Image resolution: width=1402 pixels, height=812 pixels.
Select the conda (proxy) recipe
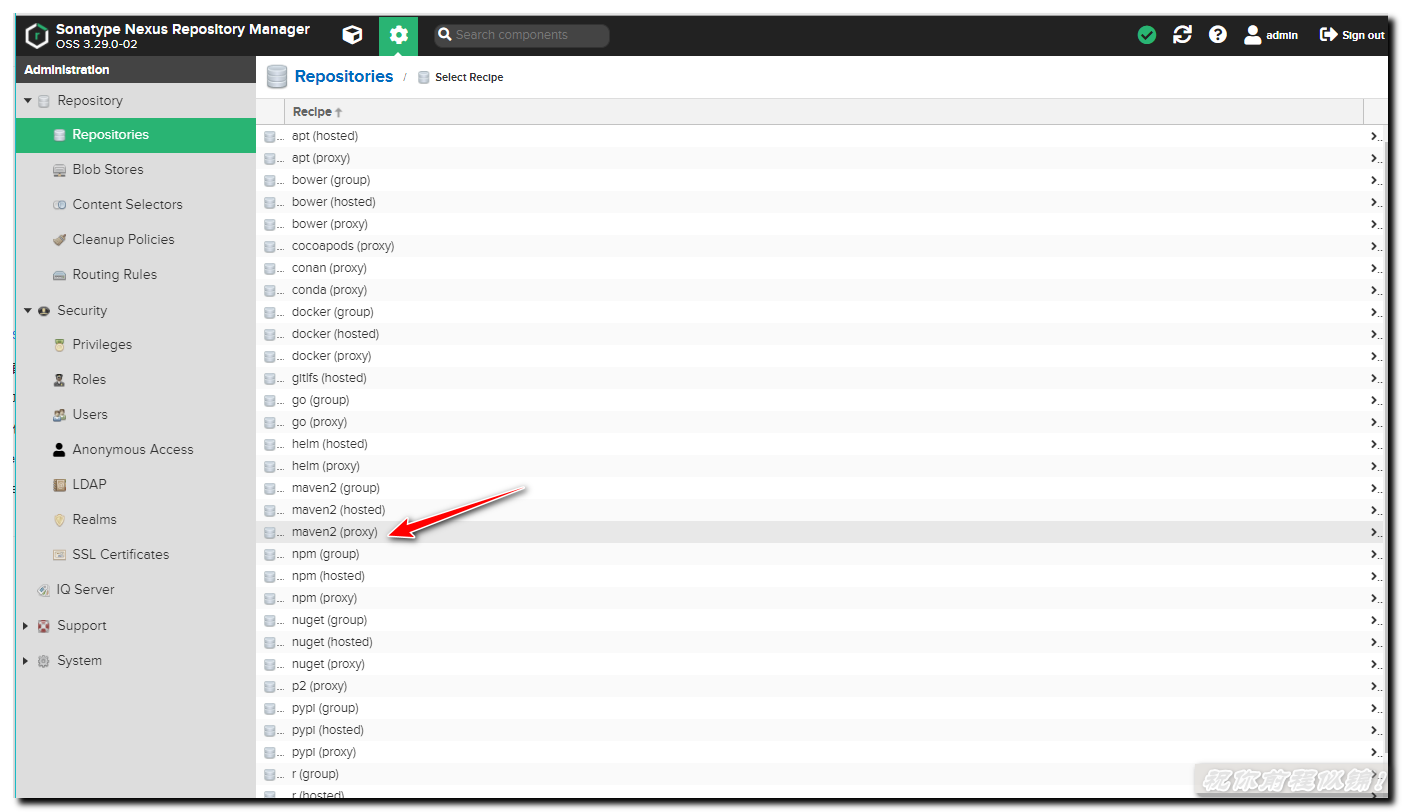tap(822, 290)
